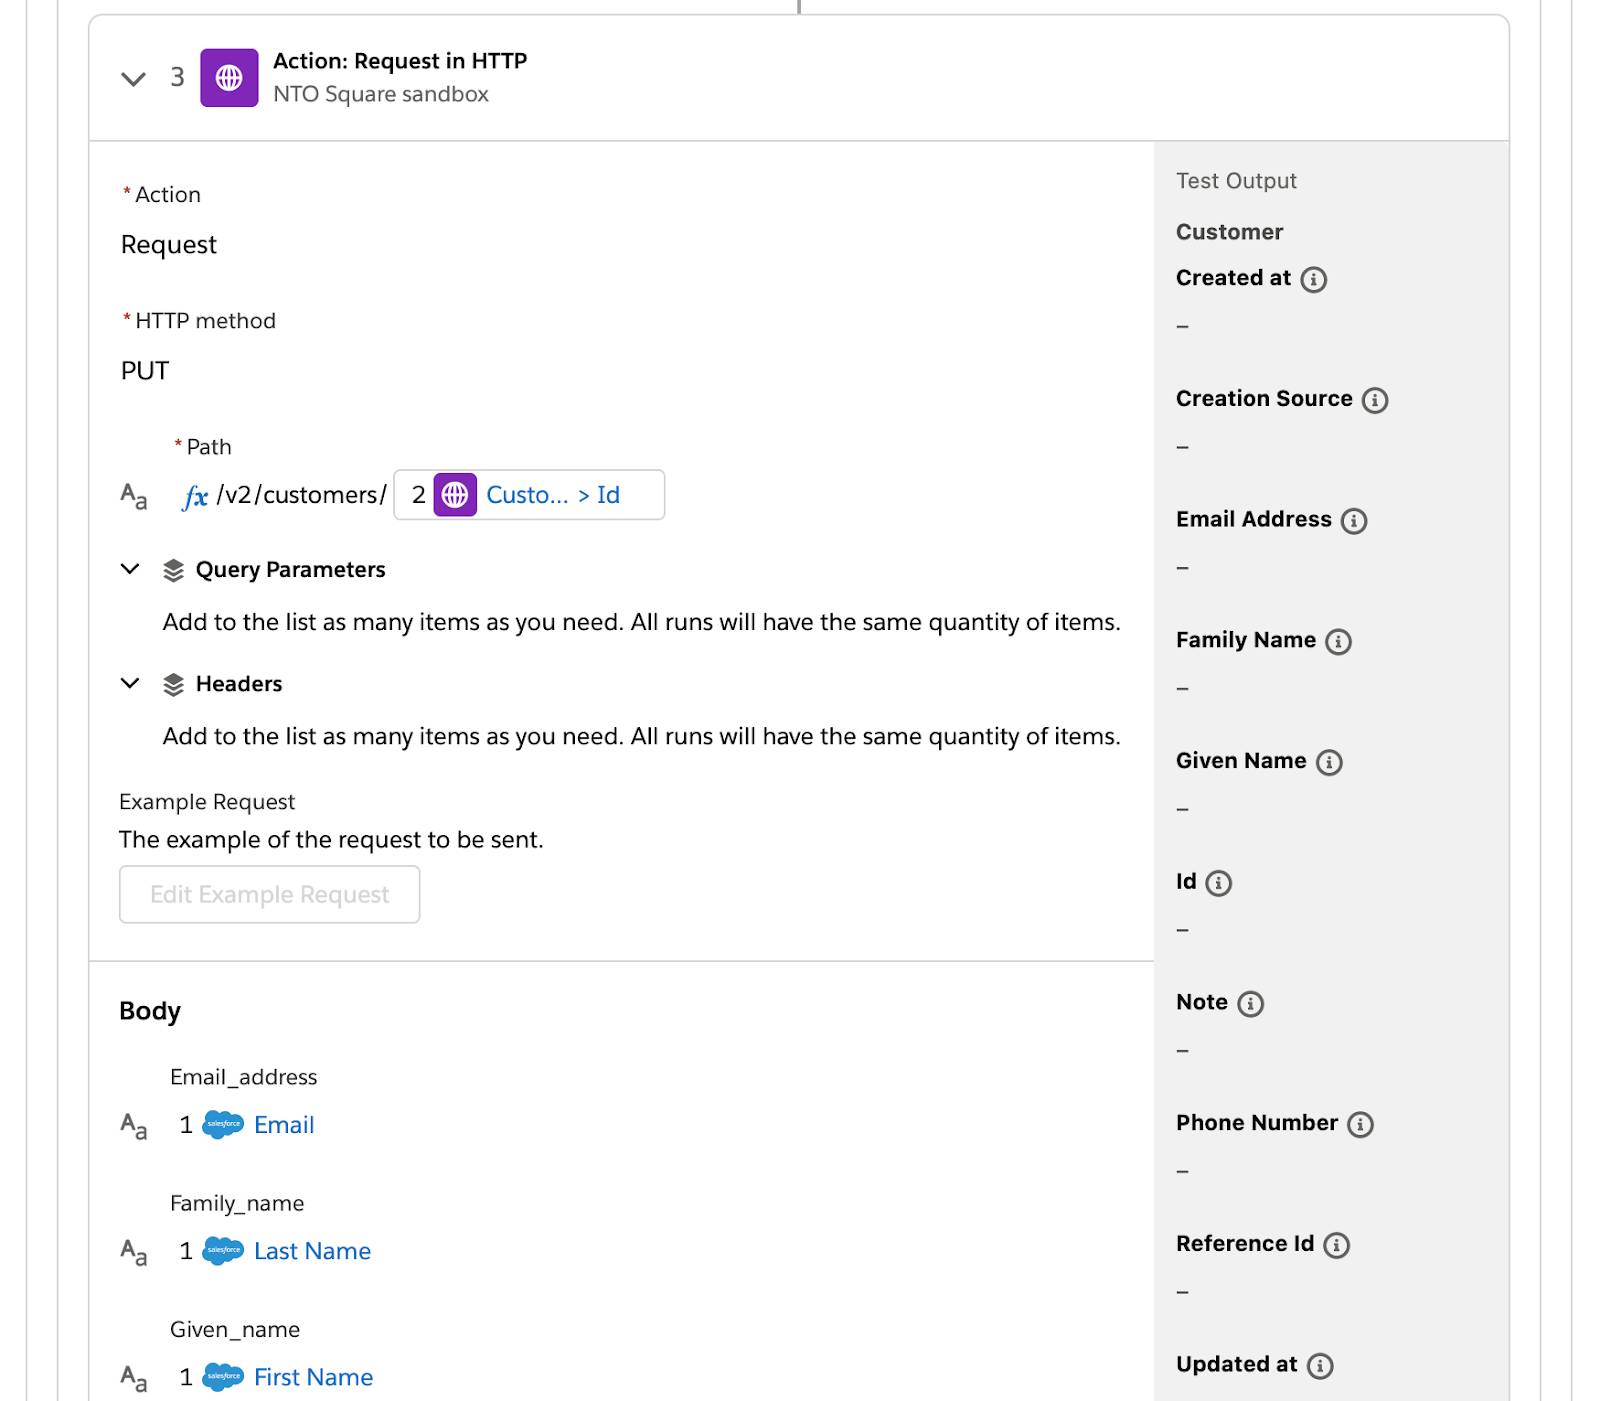Click the purple HTTP globe icon in header
Screen dimensions: 1600x1401
[229, 78]
